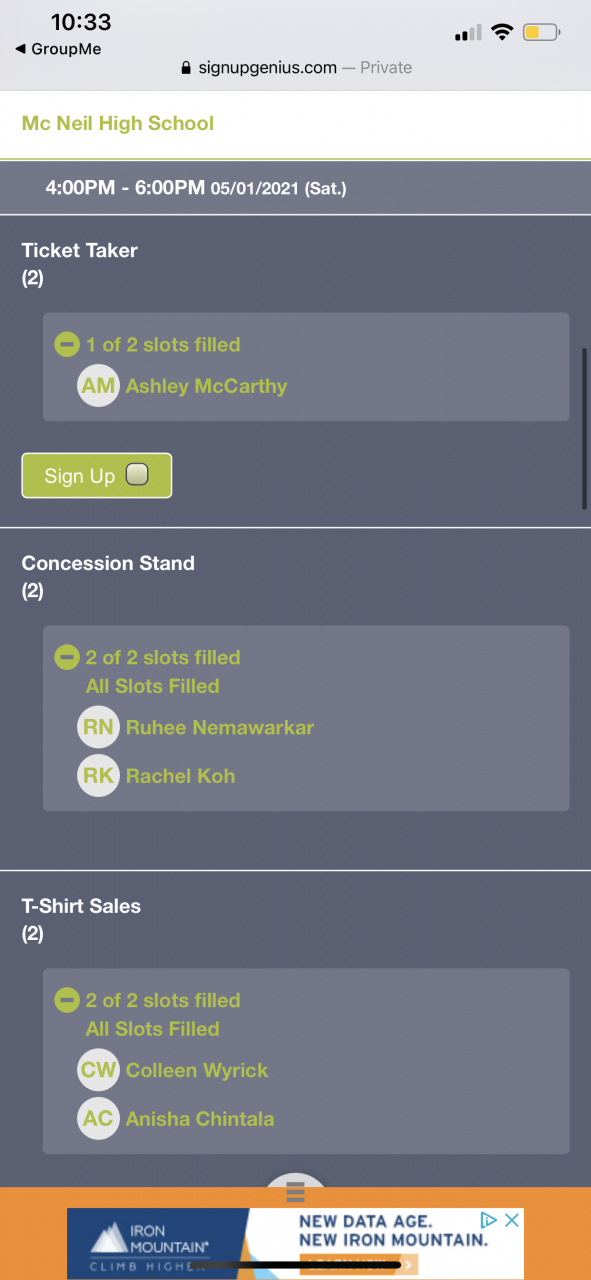Tap the signupgenius.com address bar
The image size is (591, 1280).
(296, 68)
